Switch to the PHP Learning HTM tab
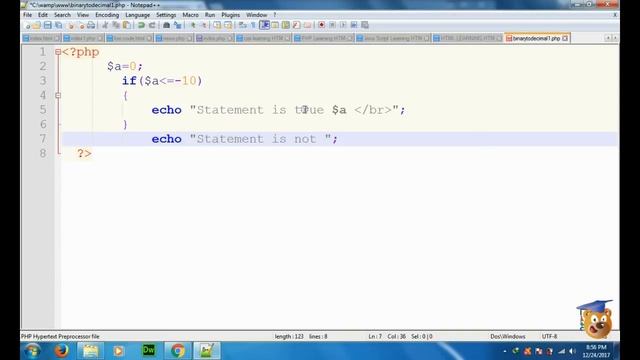The height and width of the screenshot is (360, 640). (323, 38)
